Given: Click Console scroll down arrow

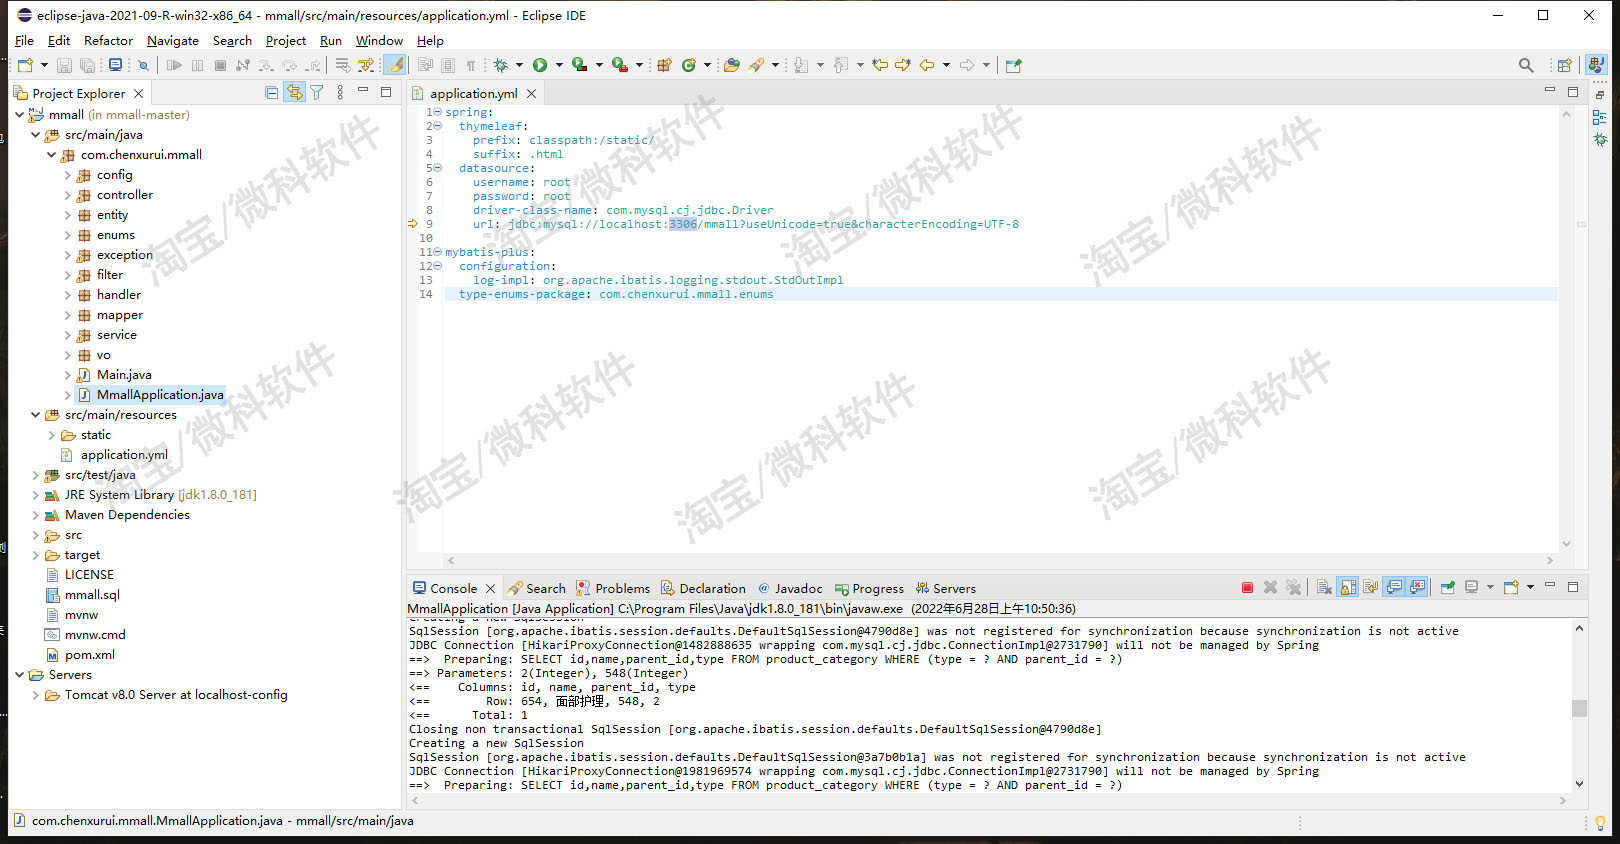Looking at the screenshot, I should pyautogui.click(x=1579, y=784).
